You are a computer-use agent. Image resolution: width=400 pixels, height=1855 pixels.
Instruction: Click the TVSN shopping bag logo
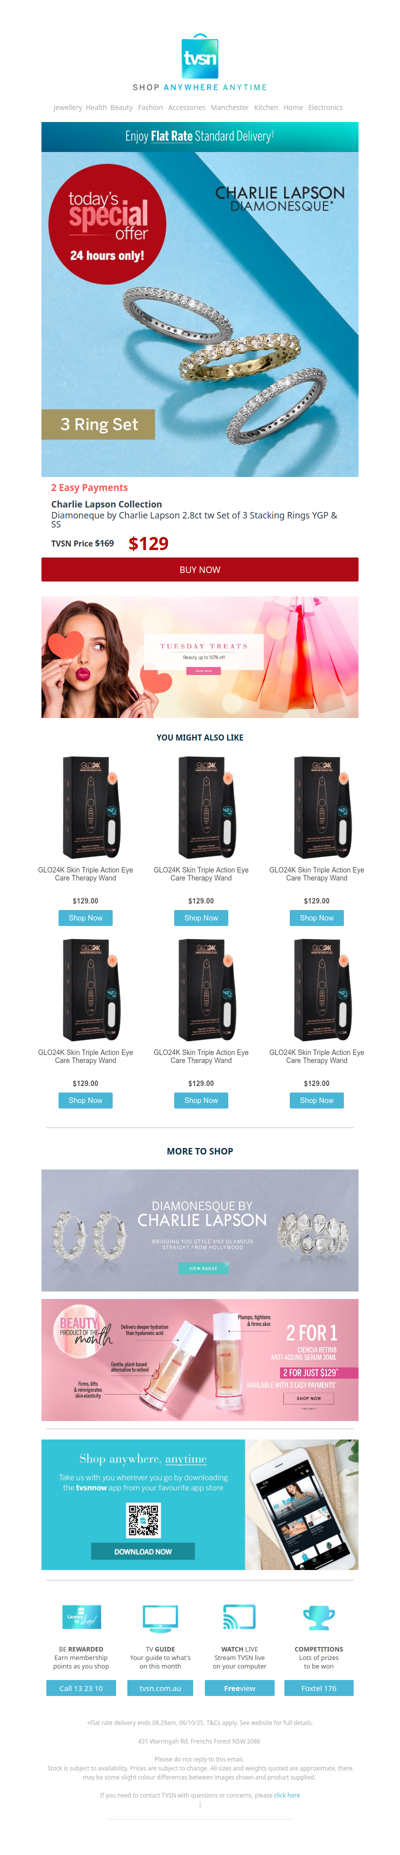[200, 56]
